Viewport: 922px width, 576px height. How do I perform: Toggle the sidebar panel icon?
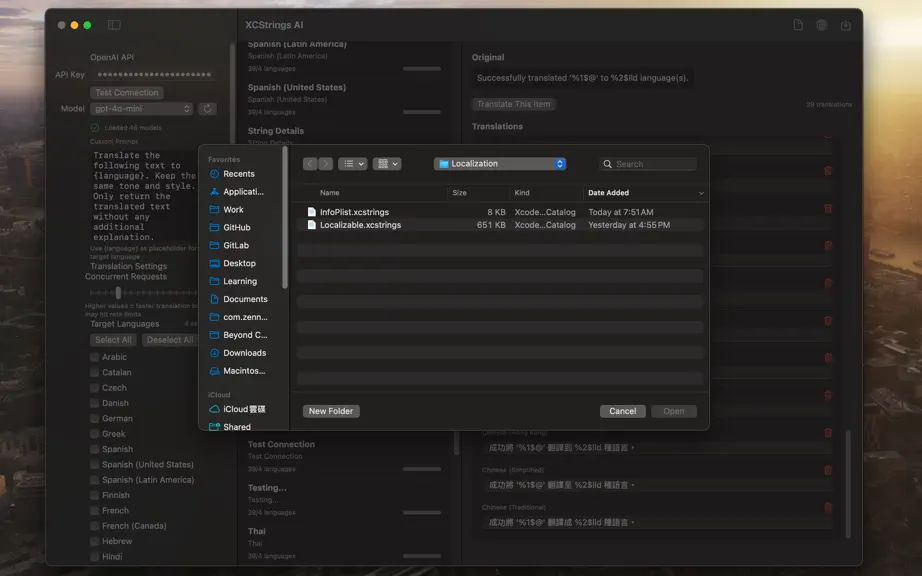[114, 25]
